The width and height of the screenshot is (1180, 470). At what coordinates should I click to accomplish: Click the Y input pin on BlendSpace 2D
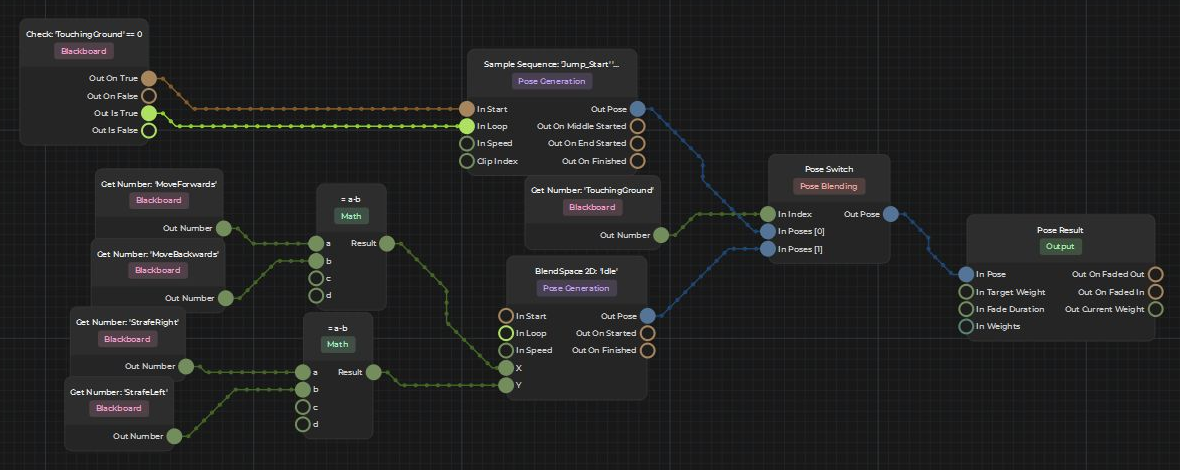[506, 386]
